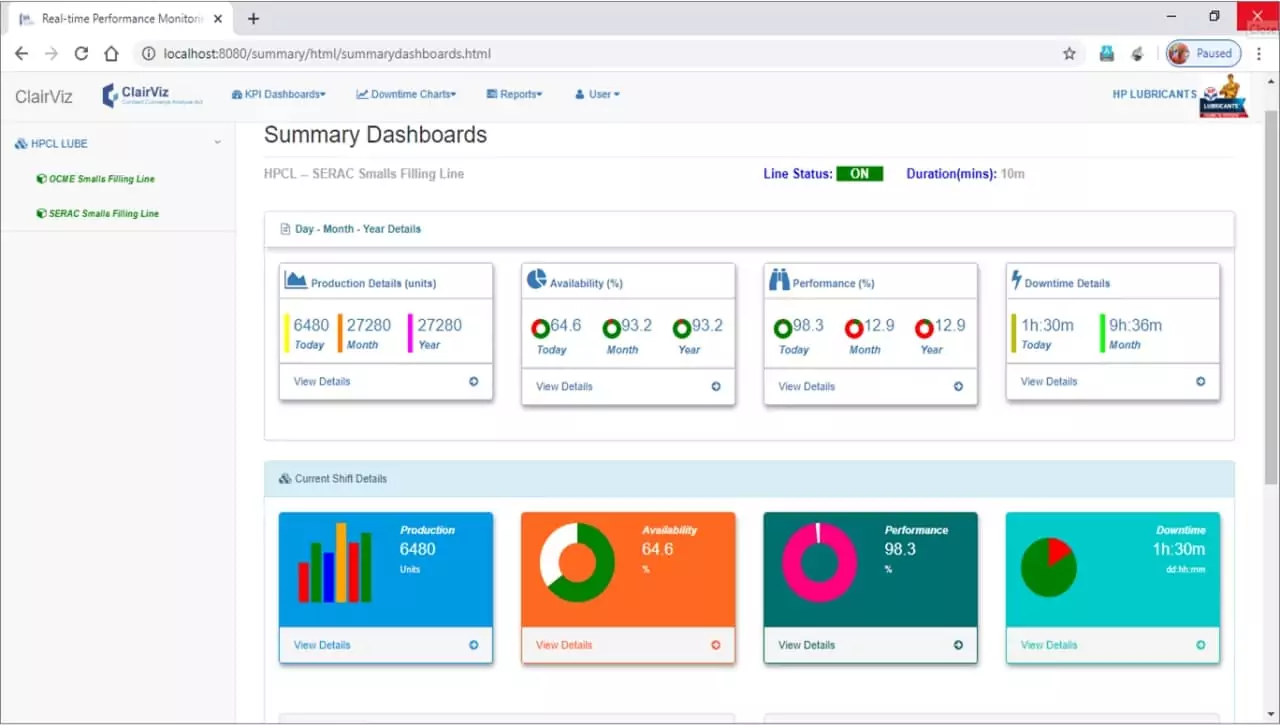Click HP LUBRICANTS text in header
The width and height of the screenshot is (1280, 725).
pyautogui.click(x=1154, y=94)
